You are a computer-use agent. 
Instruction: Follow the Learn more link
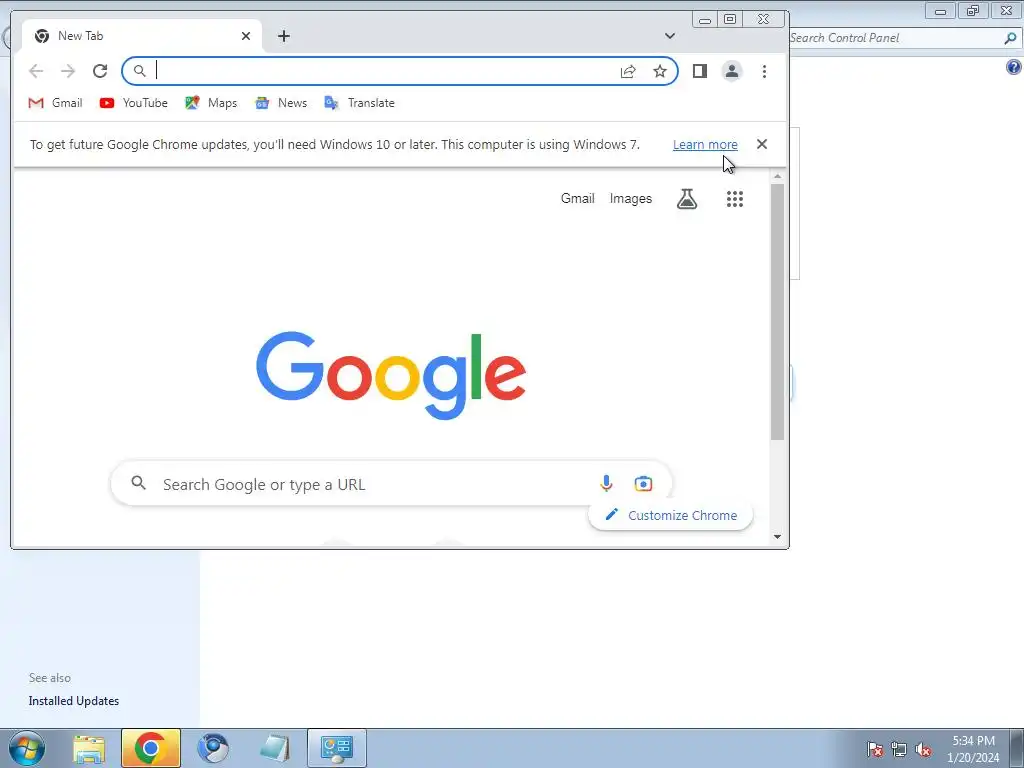(705, 145)
